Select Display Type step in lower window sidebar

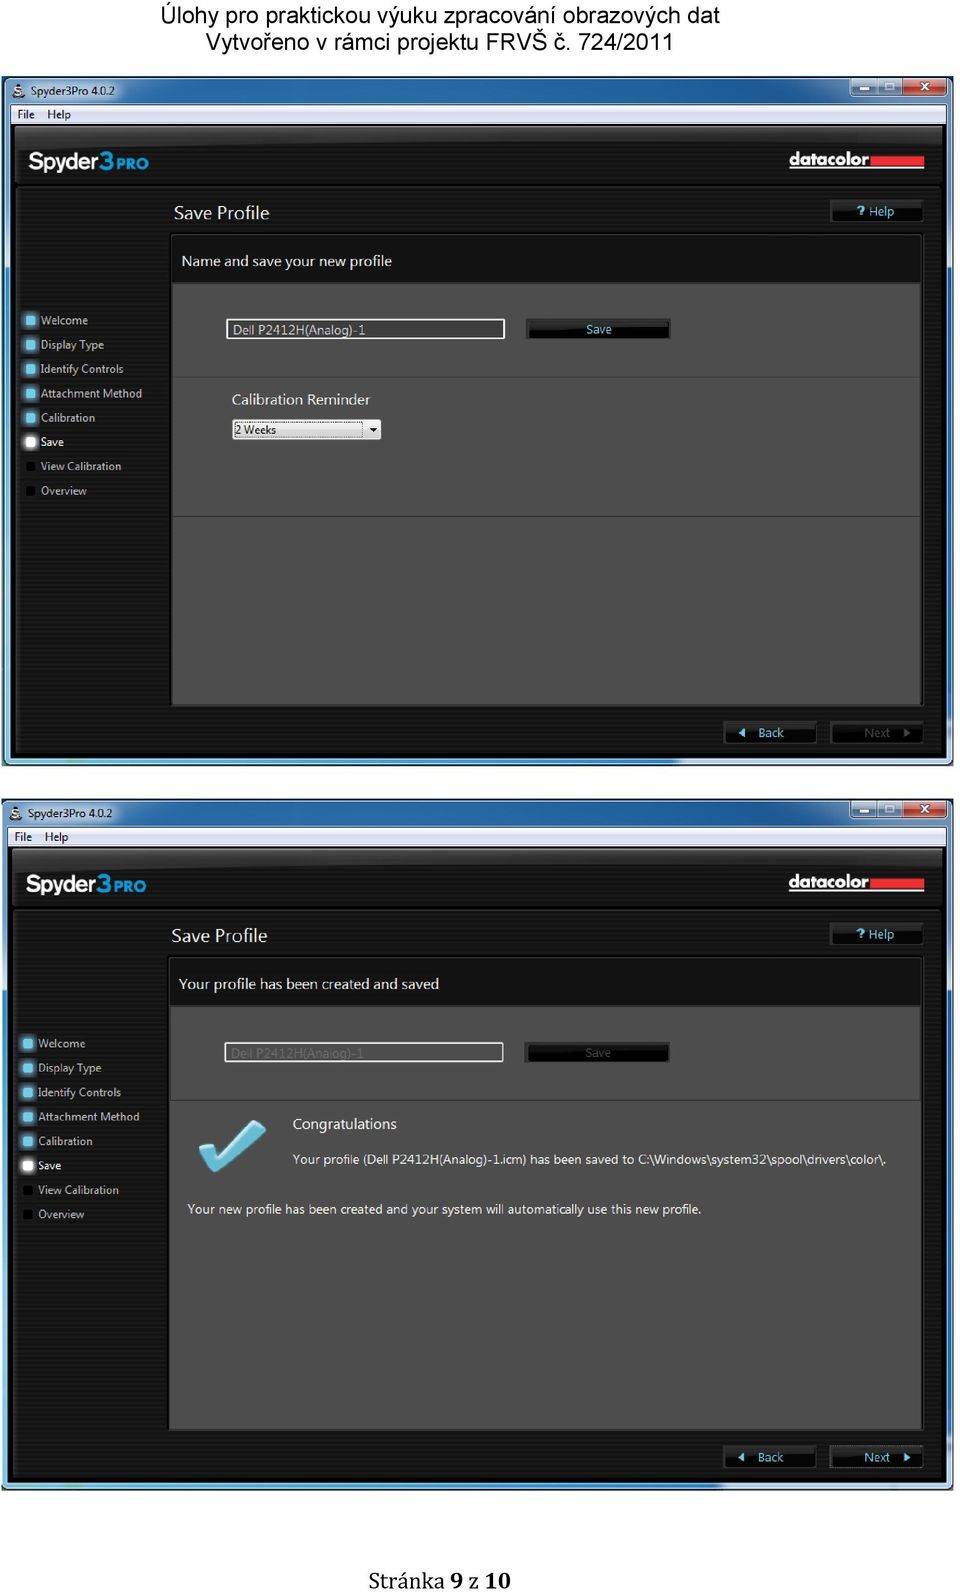click(62, 1067)
